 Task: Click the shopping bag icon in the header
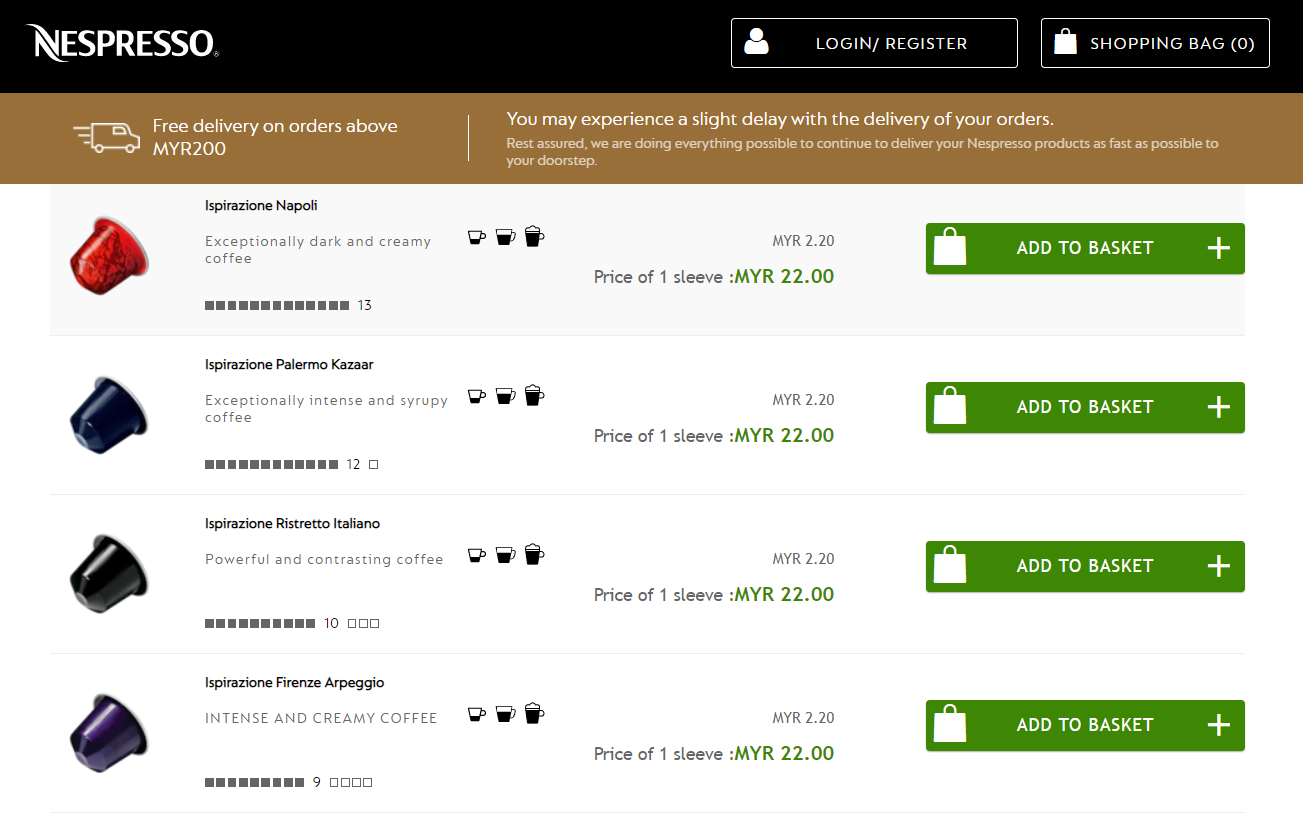pos(1066,41)
